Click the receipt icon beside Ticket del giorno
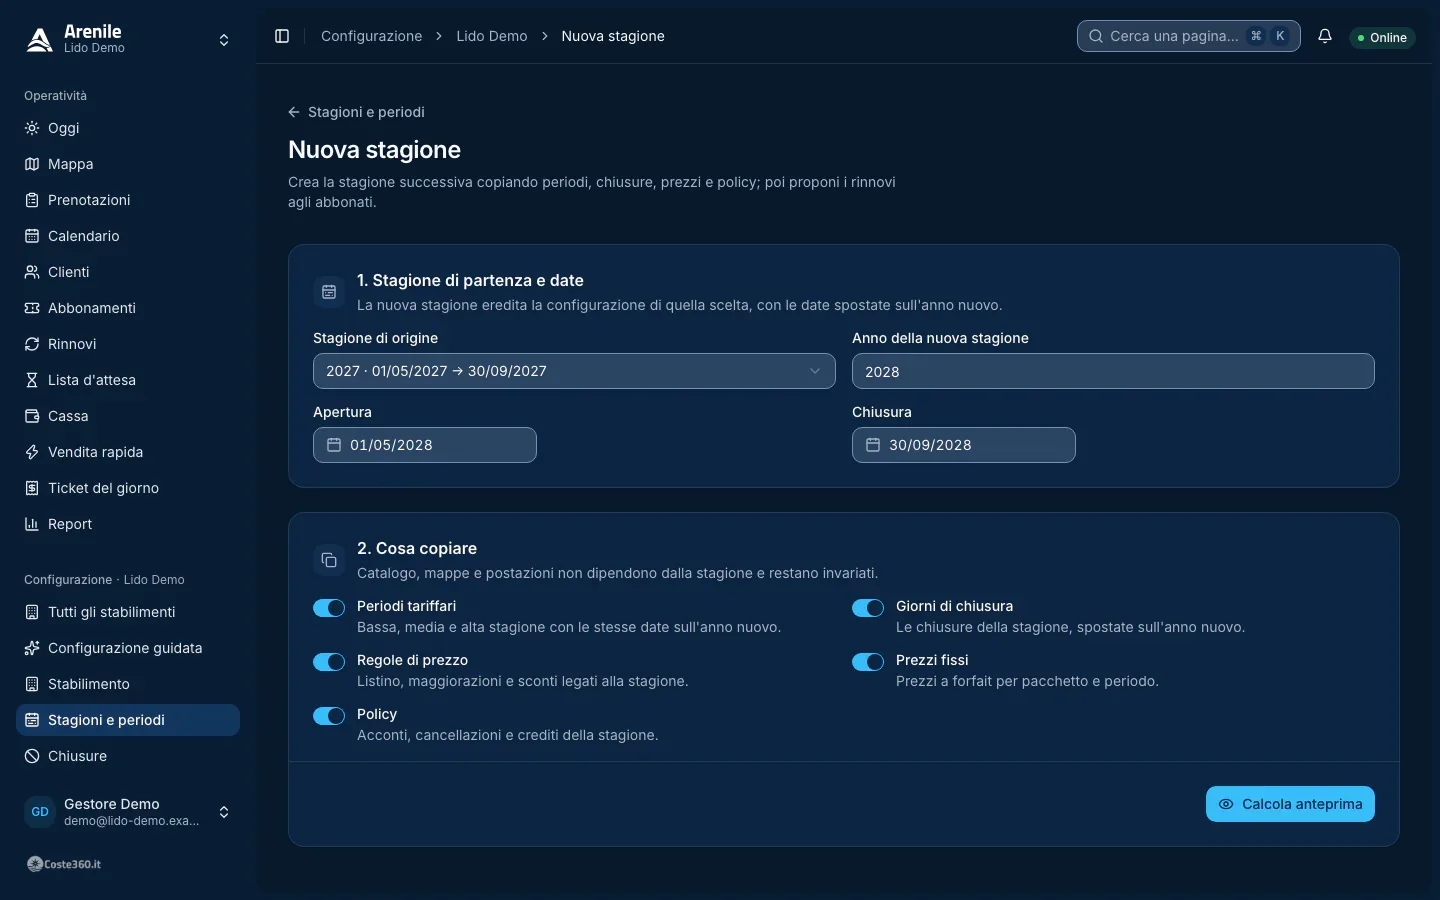Viewport: 1440px width, 900px height. coord(32,488)
